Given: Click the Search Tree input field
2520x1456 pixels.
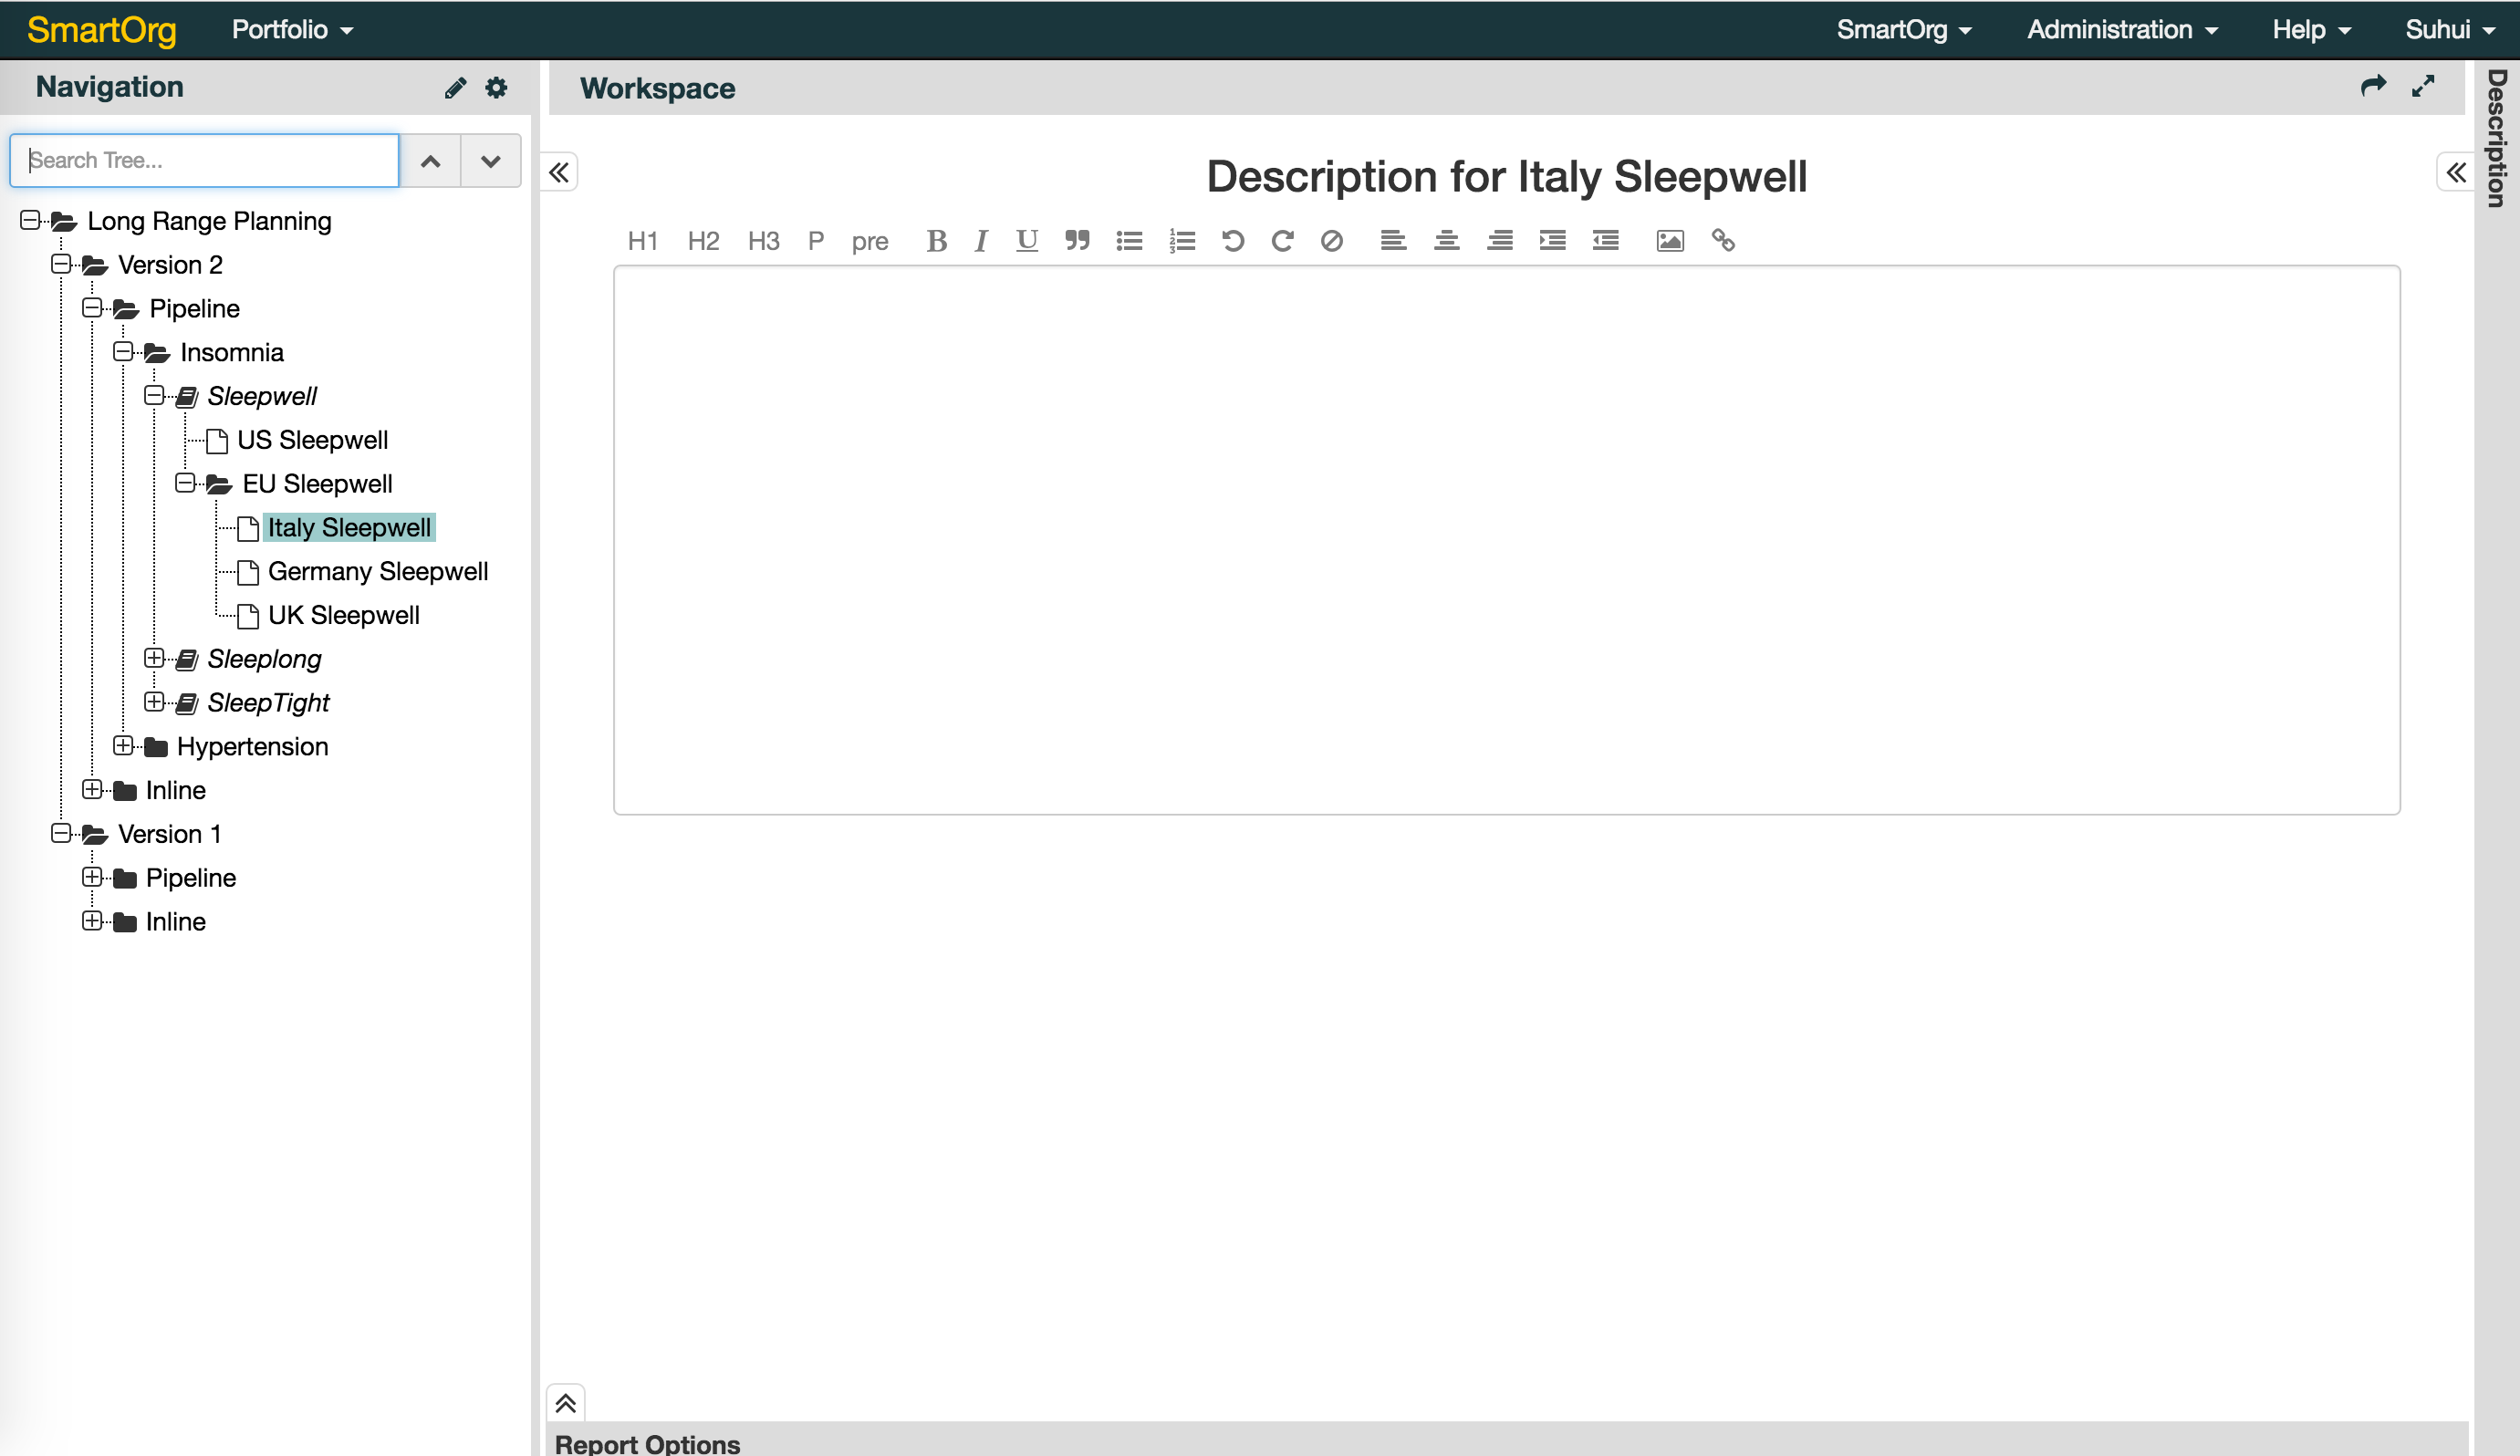Looking at the screenshot, I should point(204,161).
